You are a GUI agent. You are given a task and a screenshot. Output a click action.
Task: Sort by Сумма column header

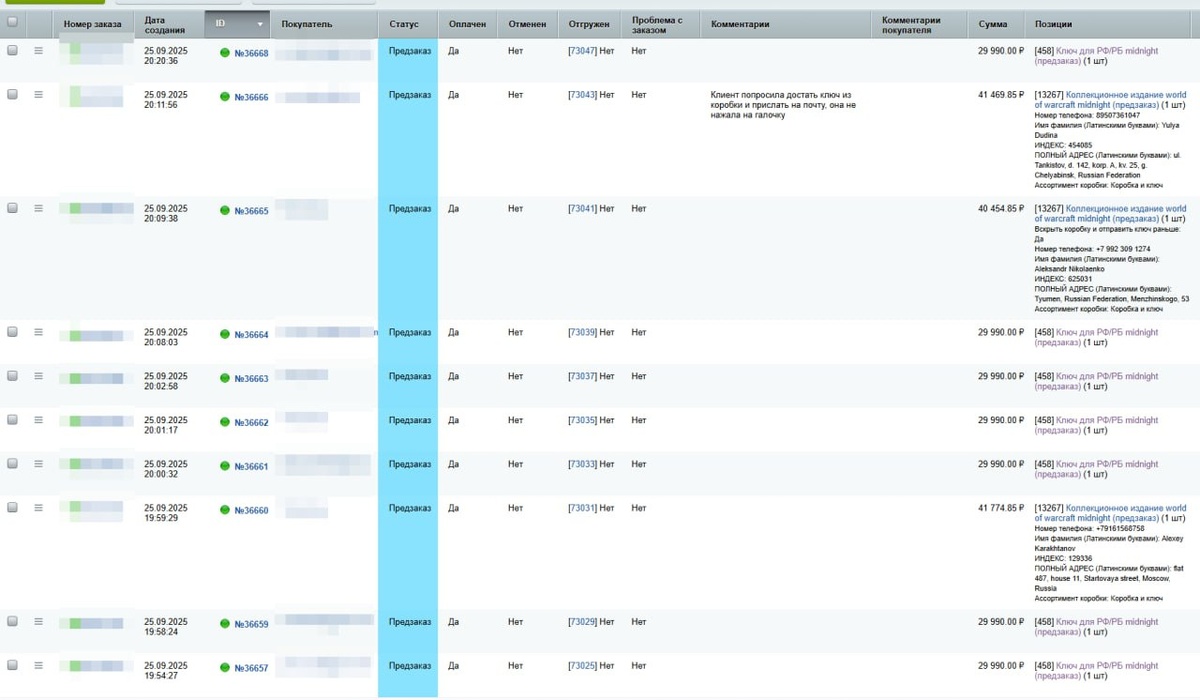click(994, 24)
